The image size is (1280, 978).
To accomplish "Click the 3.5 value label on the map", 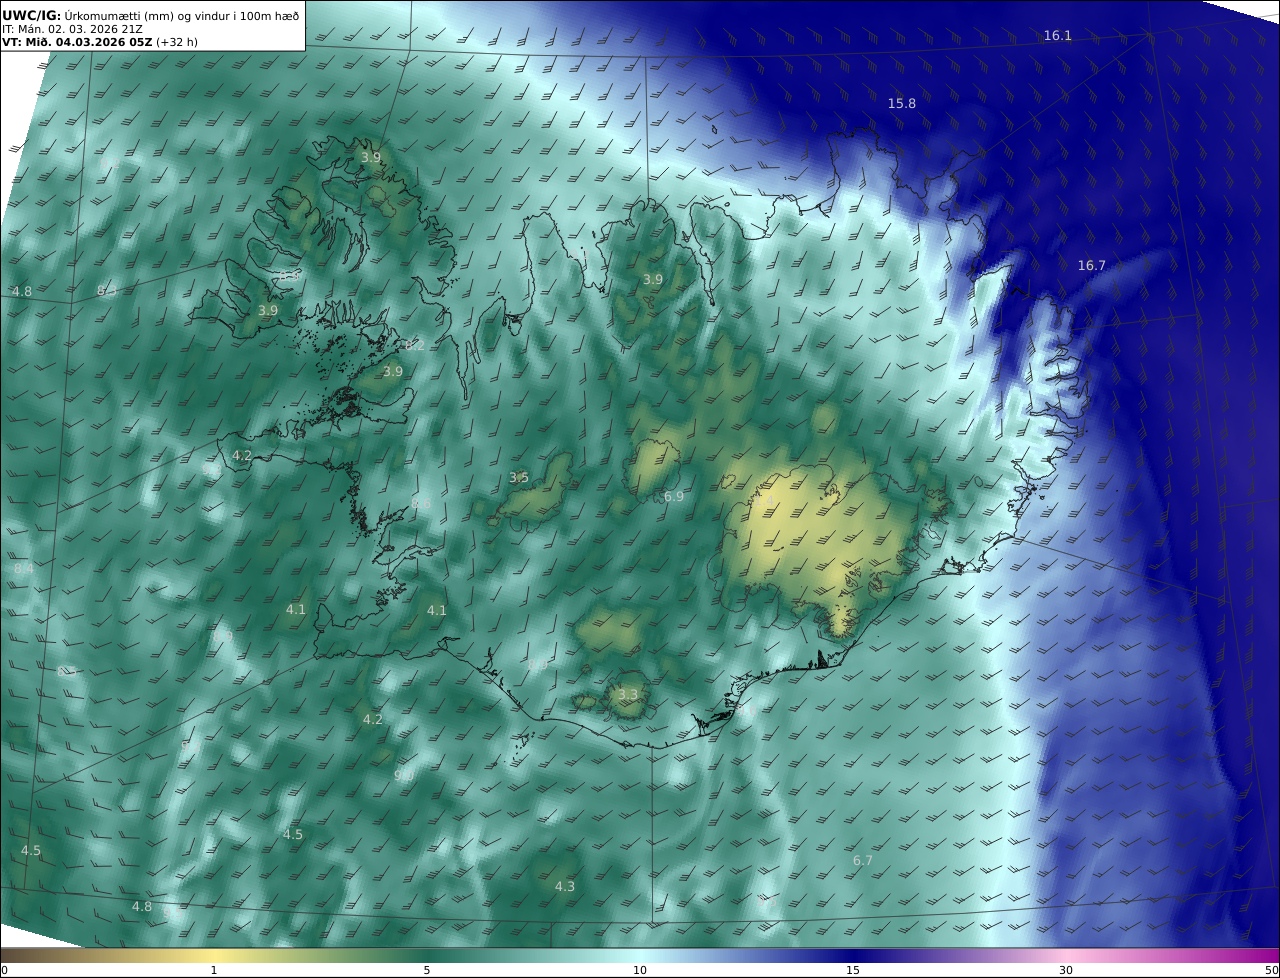I will tap(519, 478).
